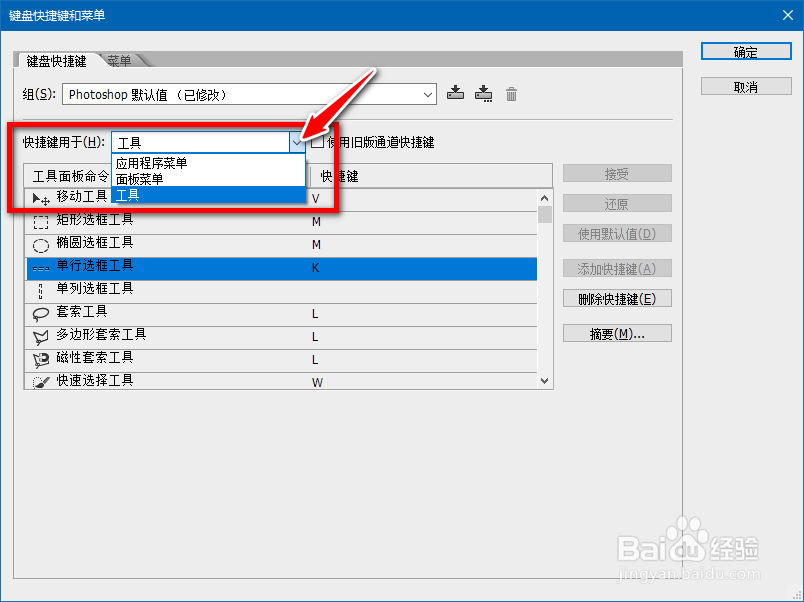Select the 单行选框工具 row

click(x=282, y=269)
